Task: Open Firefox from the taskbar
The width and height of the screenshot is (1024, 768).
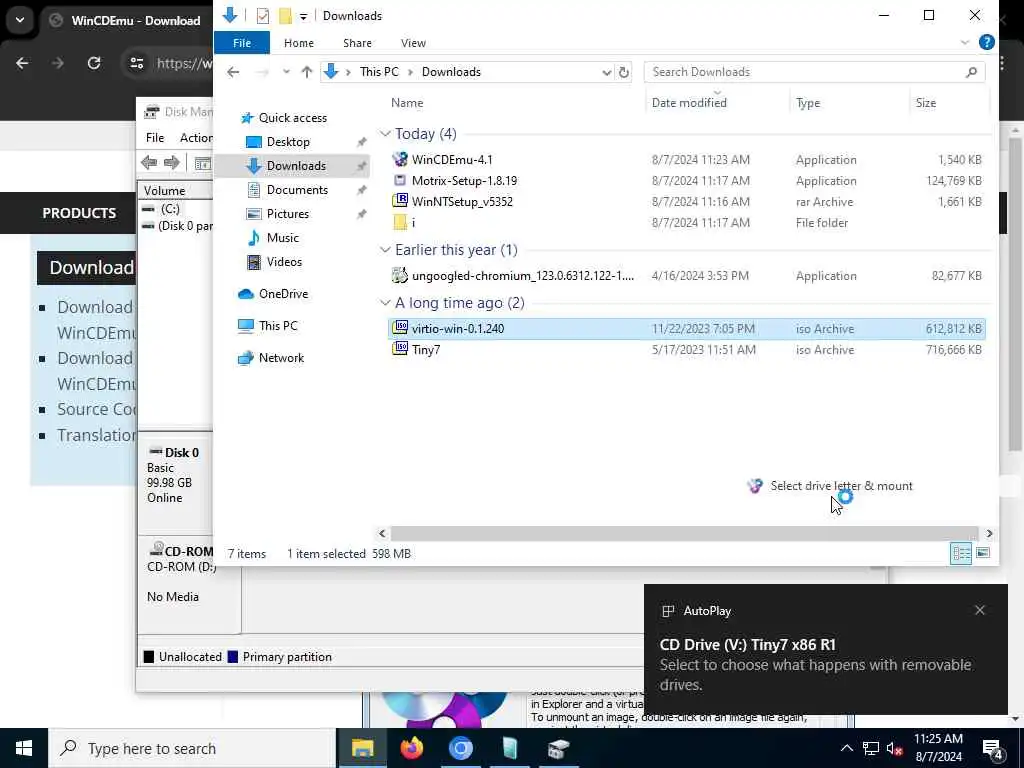Action: 411,748
